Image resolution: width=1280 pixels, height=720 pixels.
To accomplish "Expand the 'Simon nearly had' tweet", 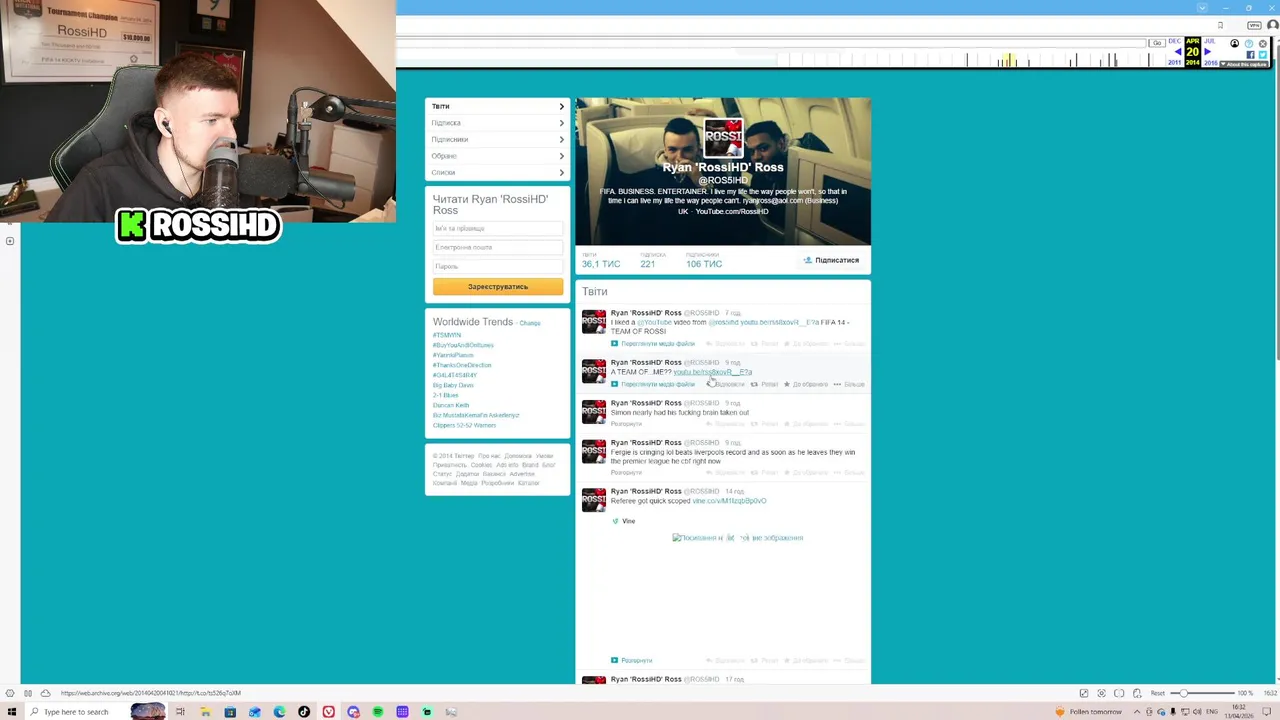I will 626,424.
